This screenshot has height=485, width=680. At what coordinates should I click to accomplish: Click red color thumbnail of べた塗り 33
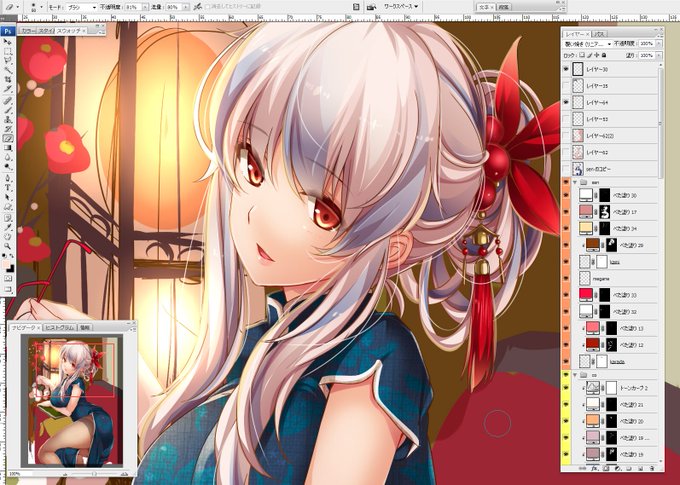tap(586, 295)
